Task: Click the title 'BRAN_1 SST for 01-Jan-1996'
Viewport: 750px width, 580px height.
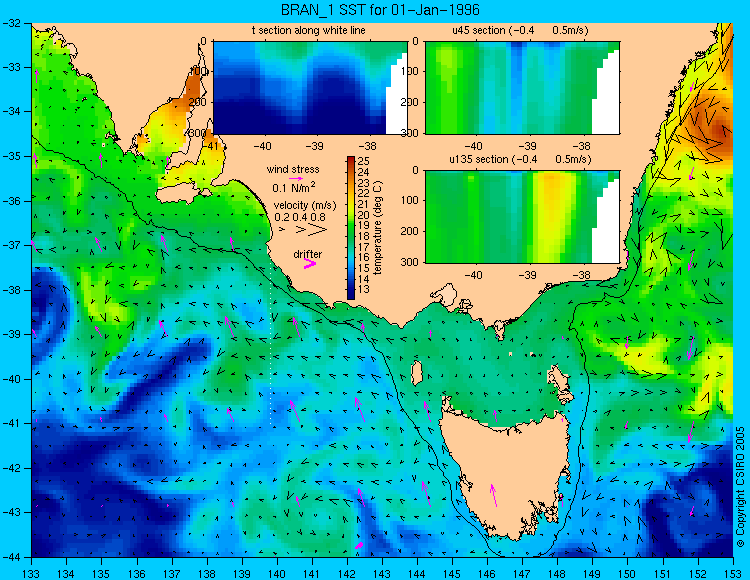Action: pos(380,10)
